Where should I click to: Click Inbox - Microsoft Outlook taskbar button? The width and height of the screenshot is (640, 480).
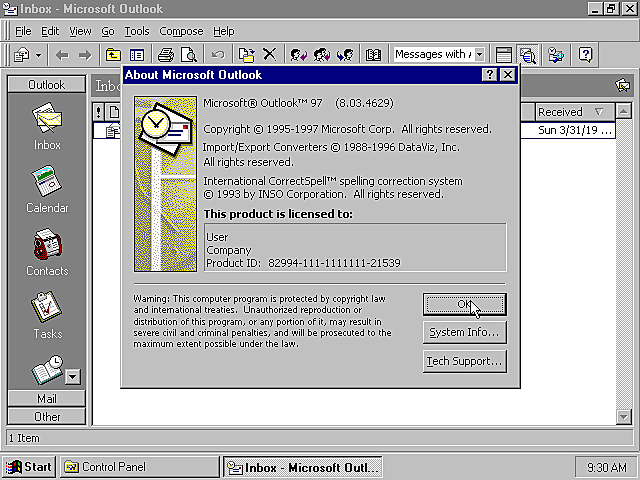tap(302, 467)
